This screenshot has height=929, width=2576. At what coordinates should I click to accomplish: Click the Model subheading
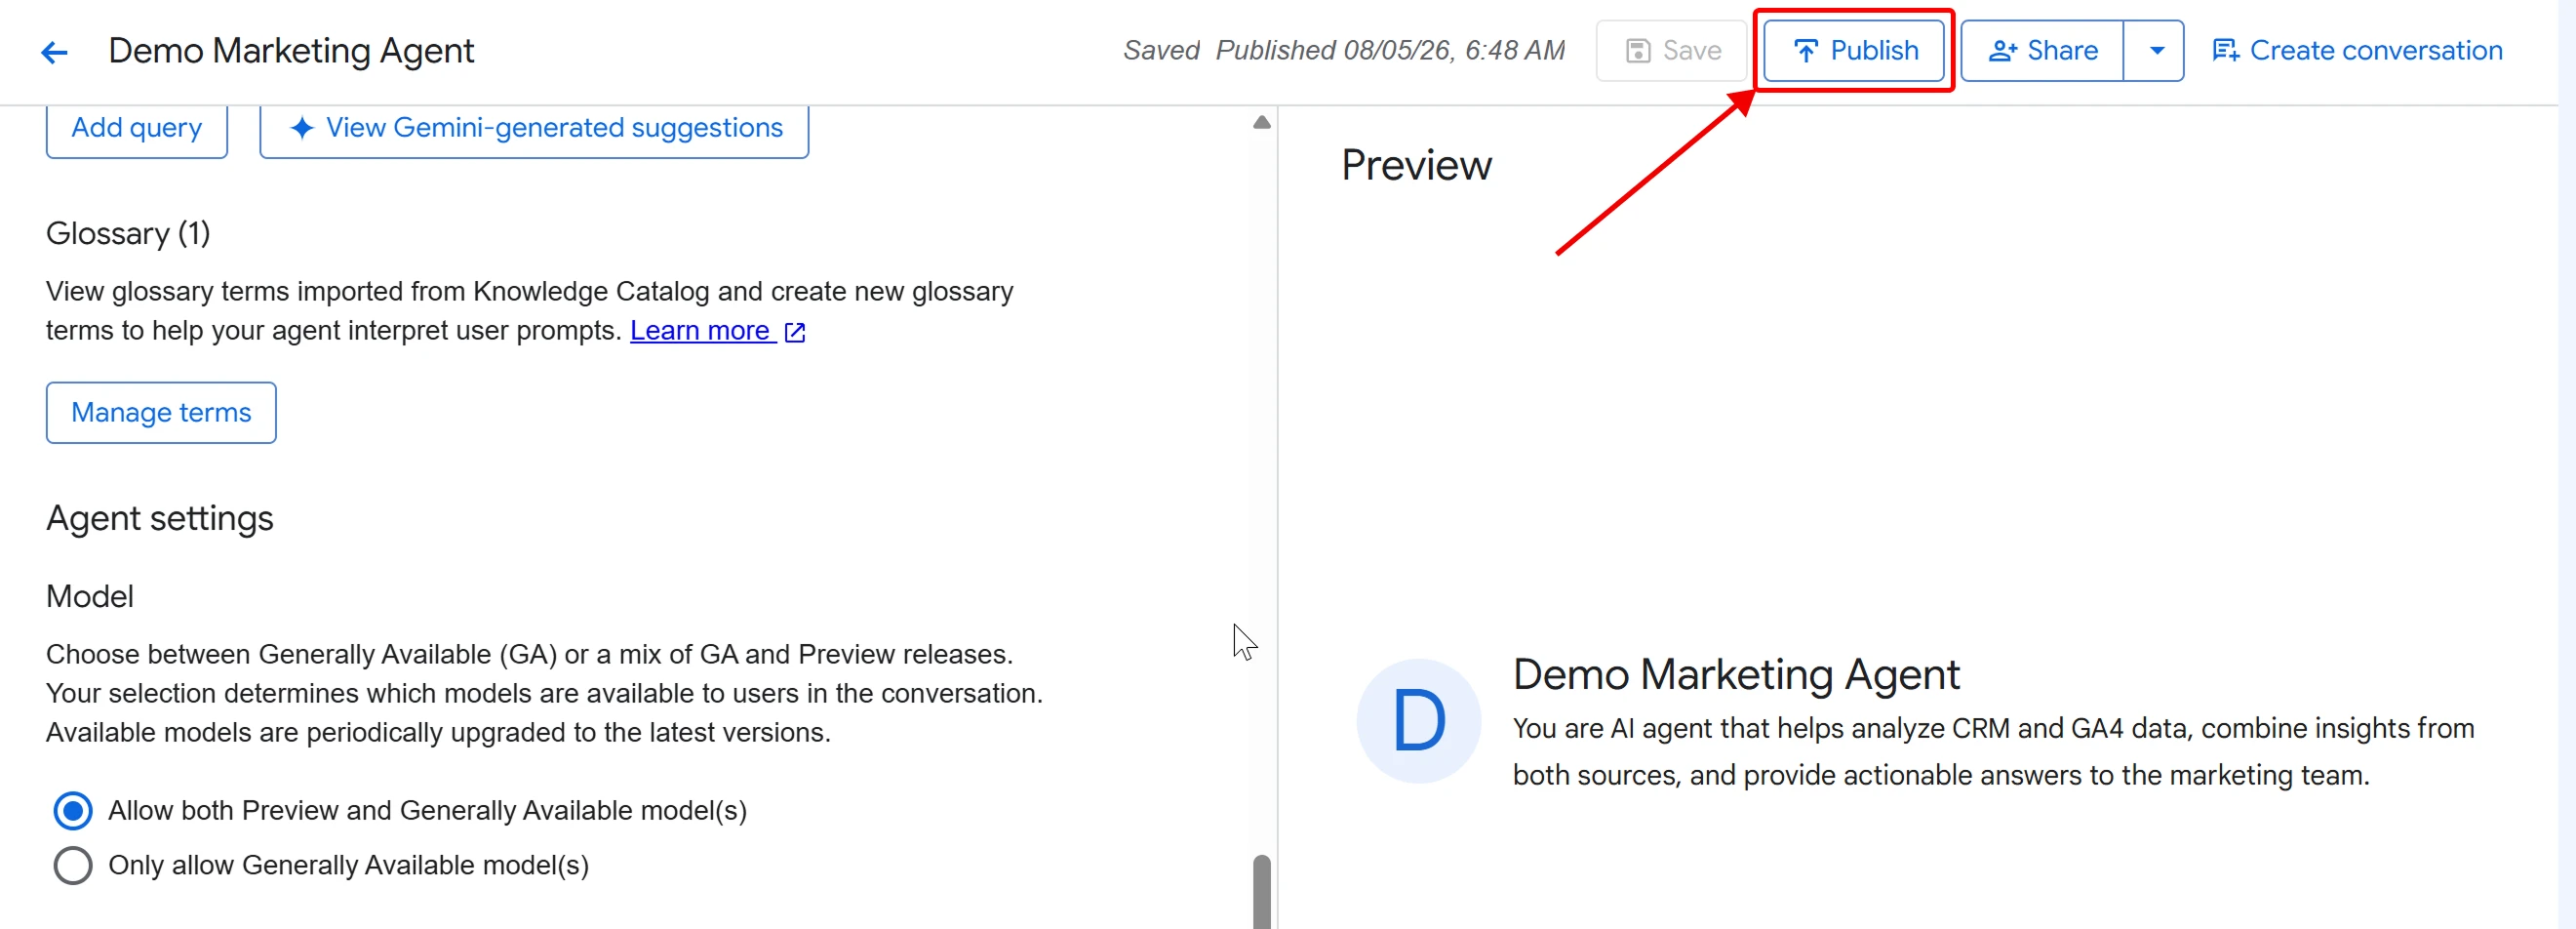point(90,596)
